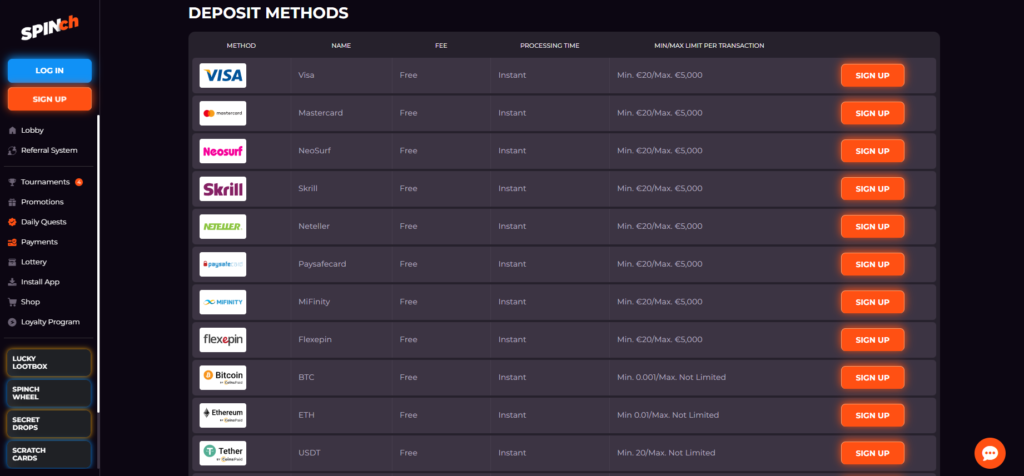Click SIGN UP in the Neteller row
Viewport: 1024px width, 476px height.
872,227
